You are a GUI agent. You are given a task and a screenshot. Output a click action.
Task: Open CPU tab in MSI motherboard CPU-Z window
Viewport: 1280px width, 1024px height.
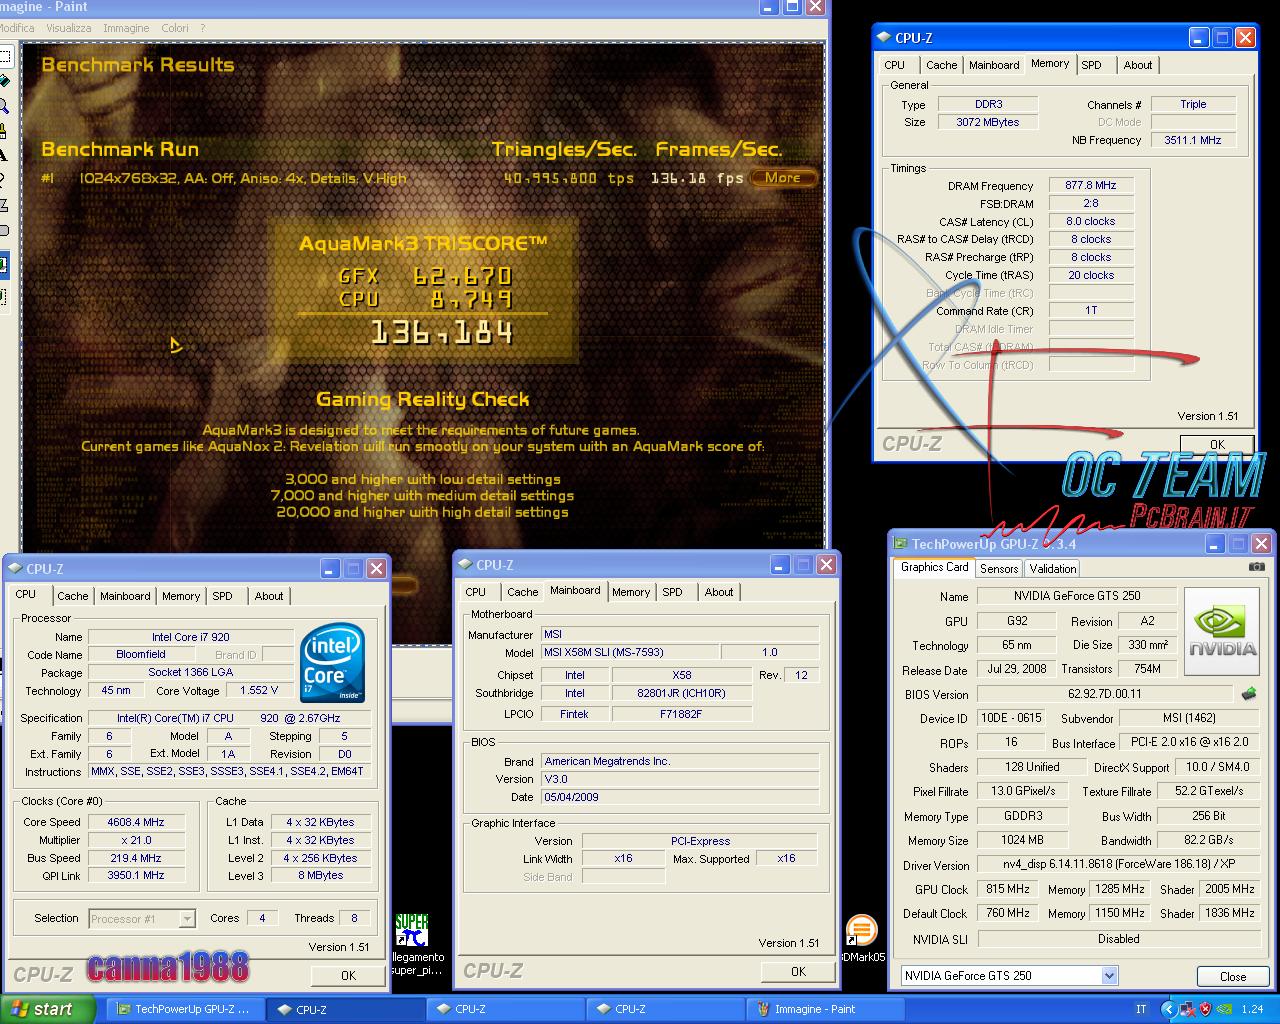(476, 592)
